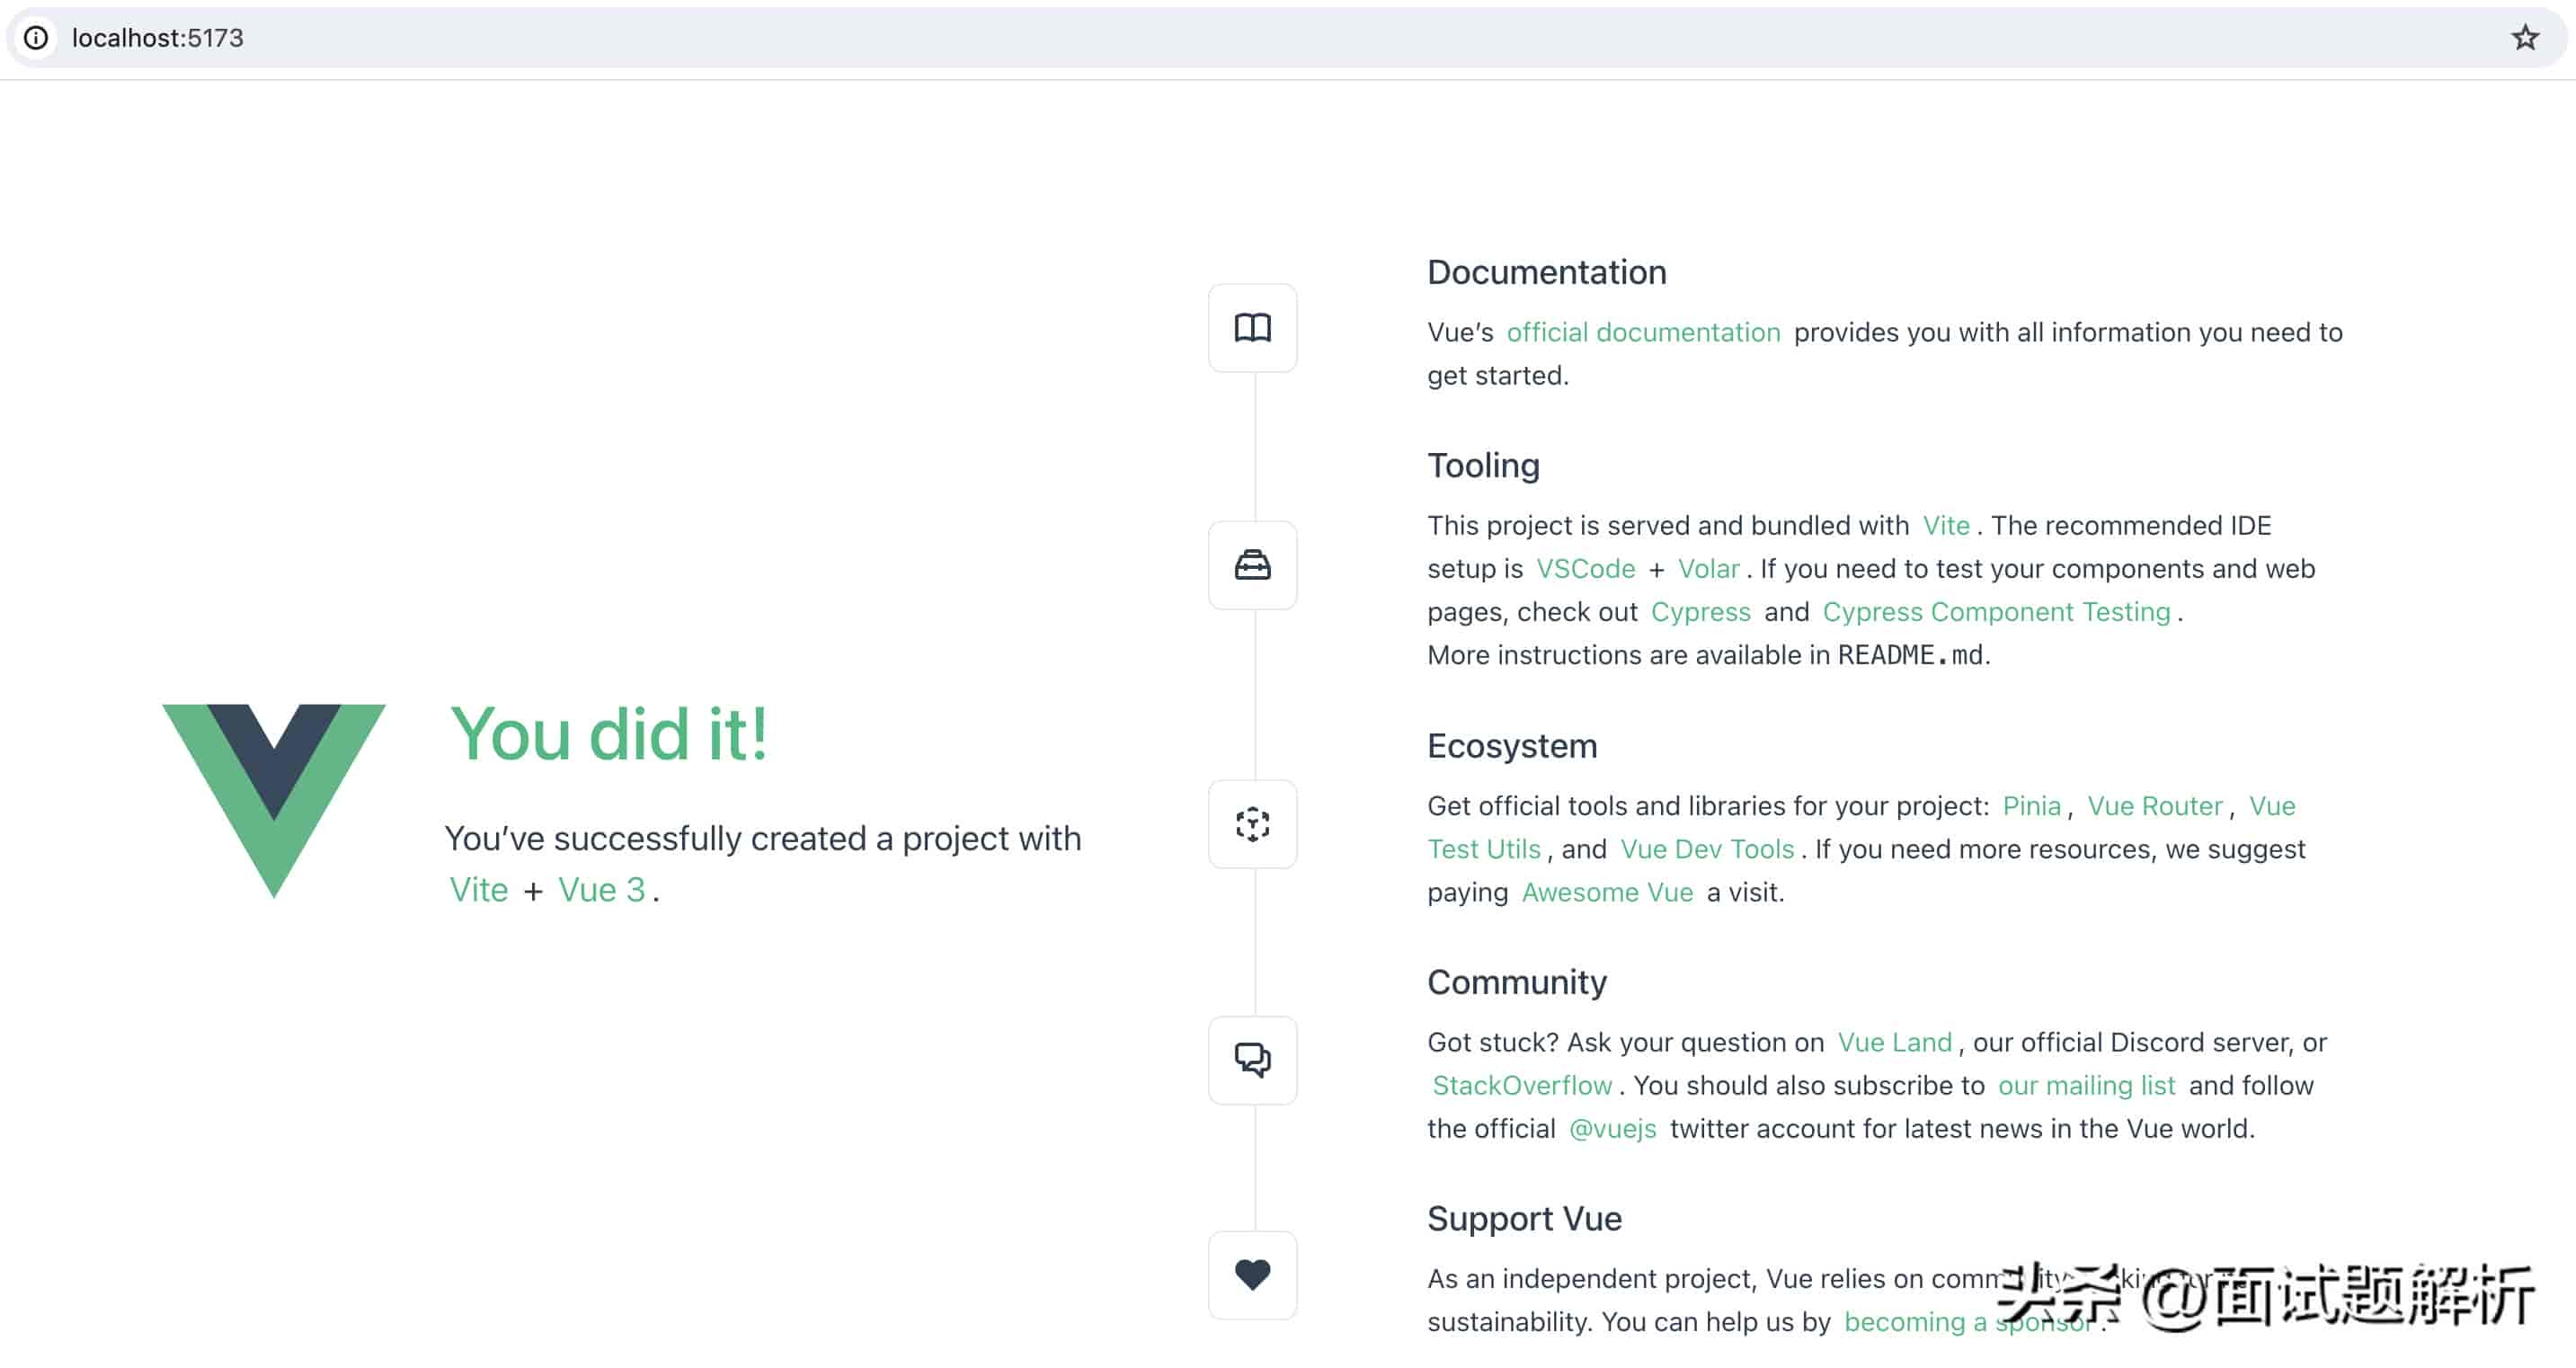The width and height of the screenshot is (2576, 1368).
Task: Open the Pinia link
Action: pos(2031,805)
